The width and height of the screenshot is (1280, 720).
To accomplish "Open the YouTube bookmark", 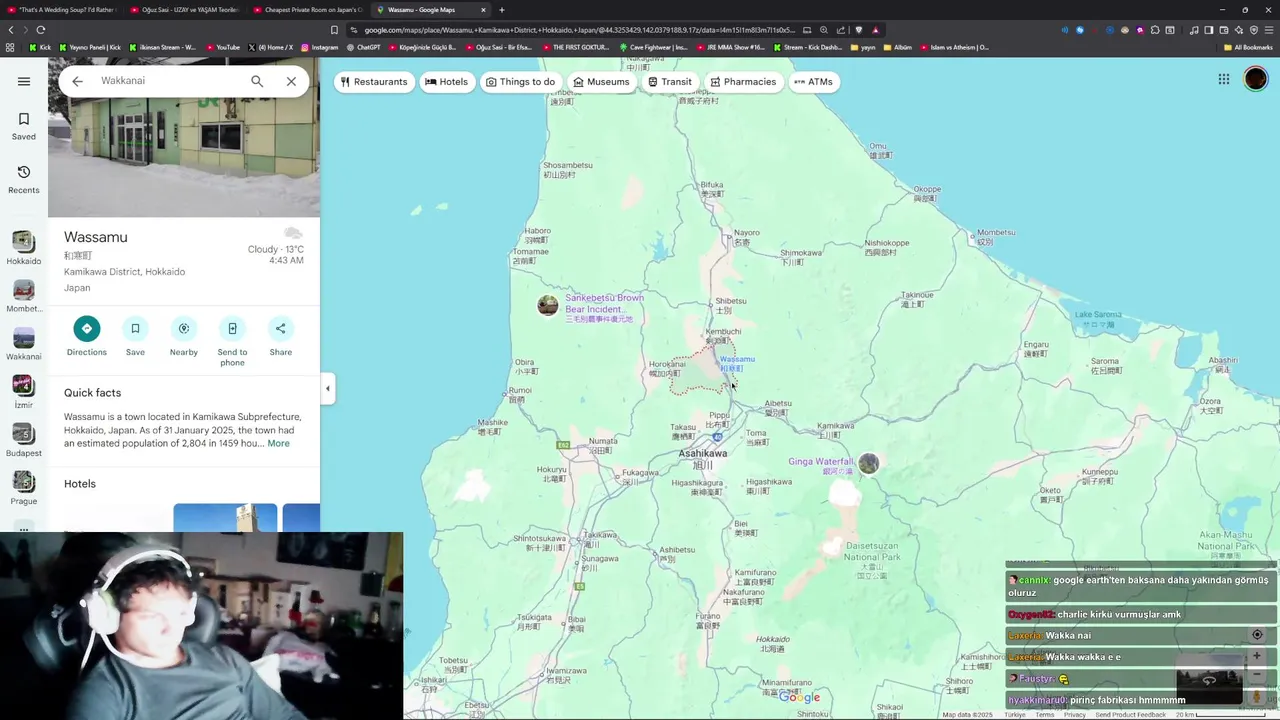I will (223, 47).
